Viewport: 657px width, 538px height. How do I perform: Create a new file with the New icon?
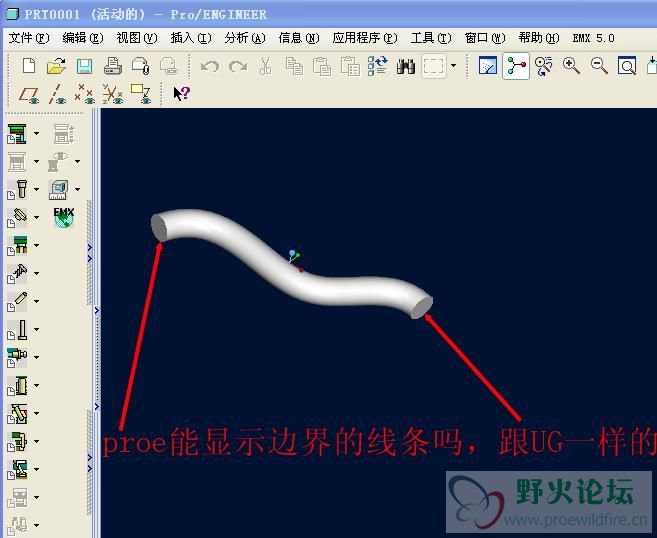tap(28, 66)
